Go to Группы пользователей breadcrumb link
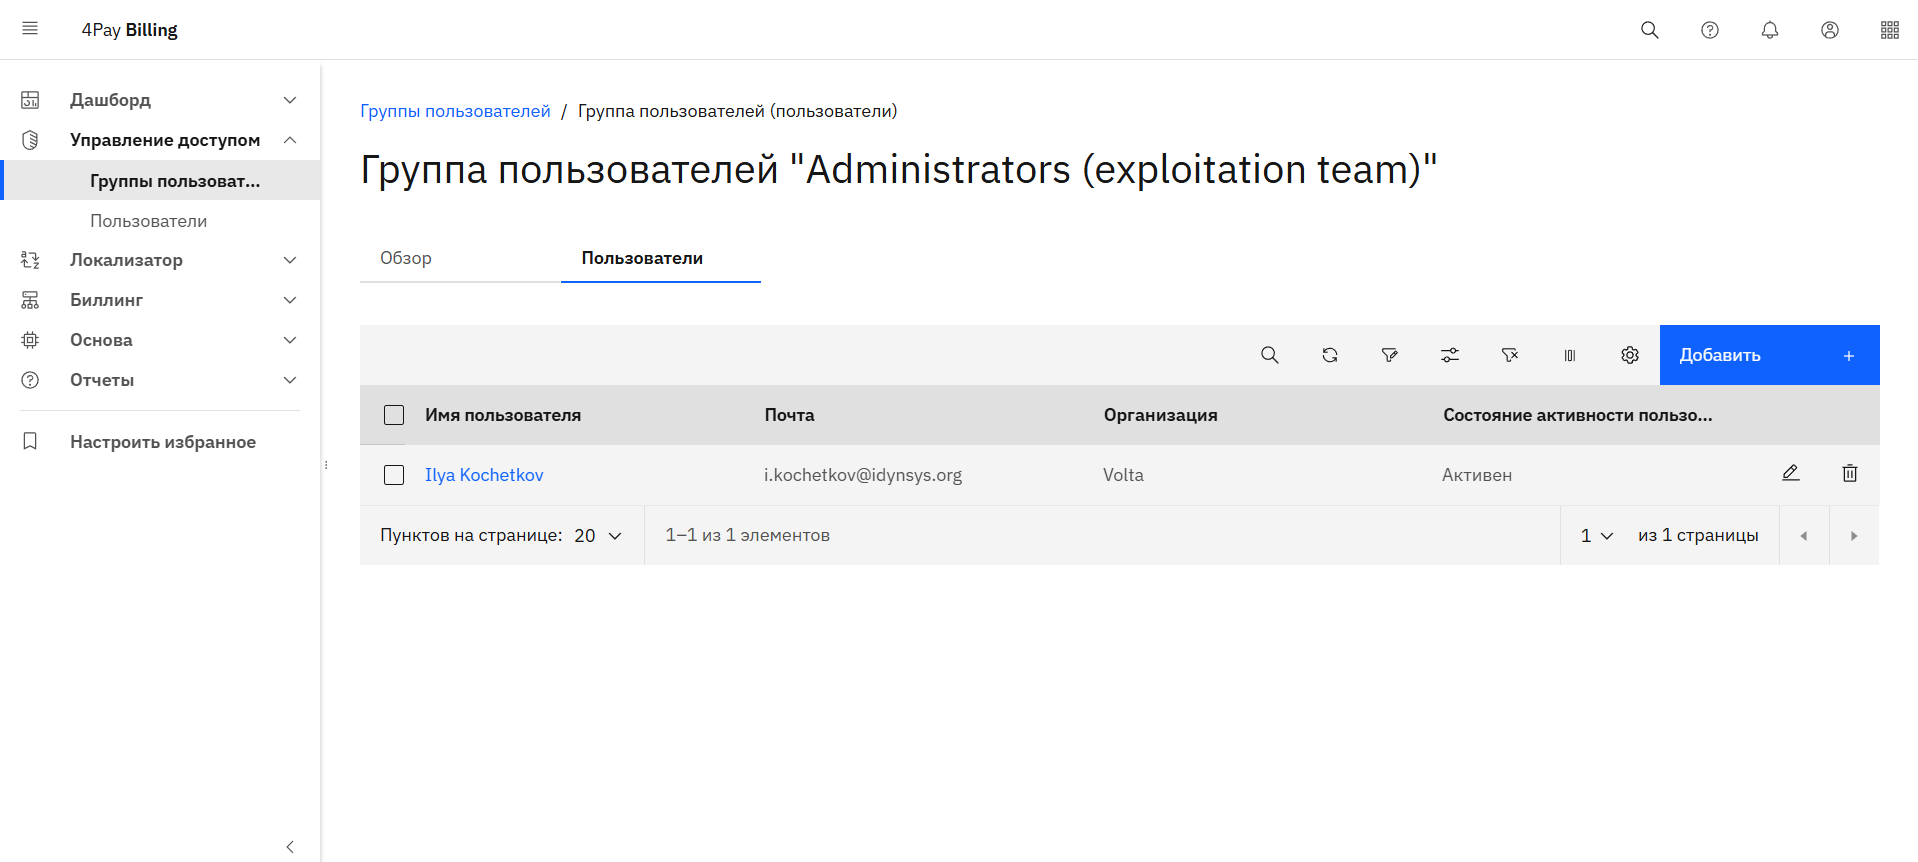 point(455,111)
